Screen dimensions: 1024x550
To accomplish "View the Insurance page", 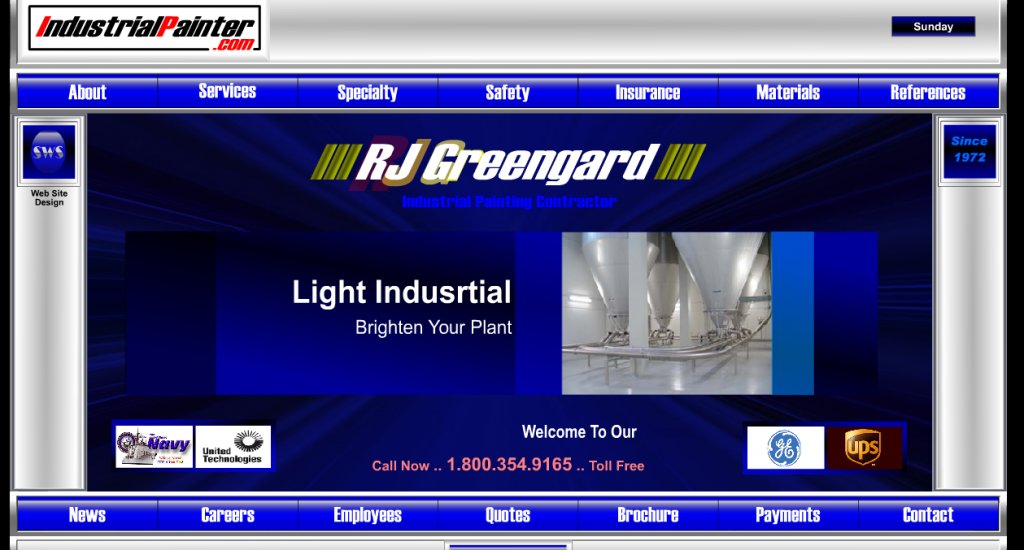I will 648,92.
